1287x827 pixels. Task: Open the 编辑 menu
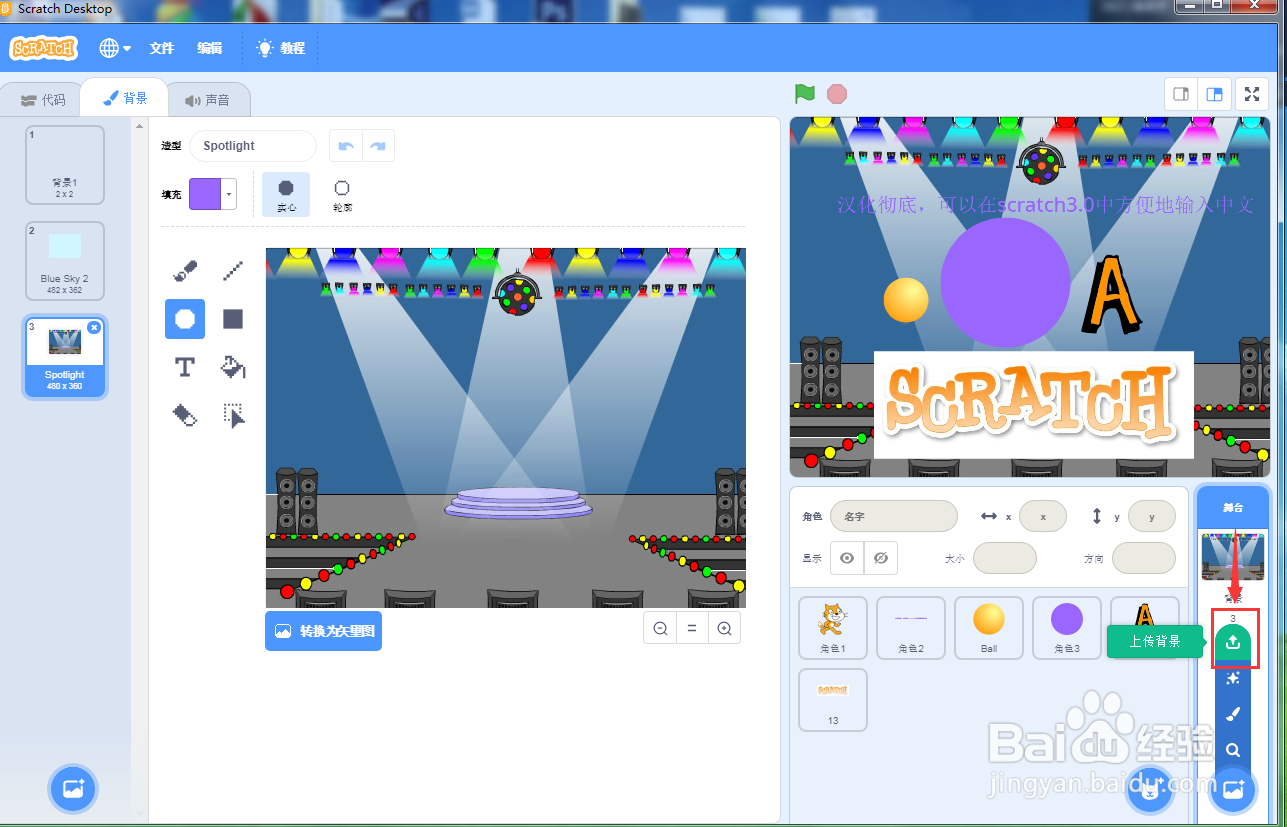(x=210, y=47)
